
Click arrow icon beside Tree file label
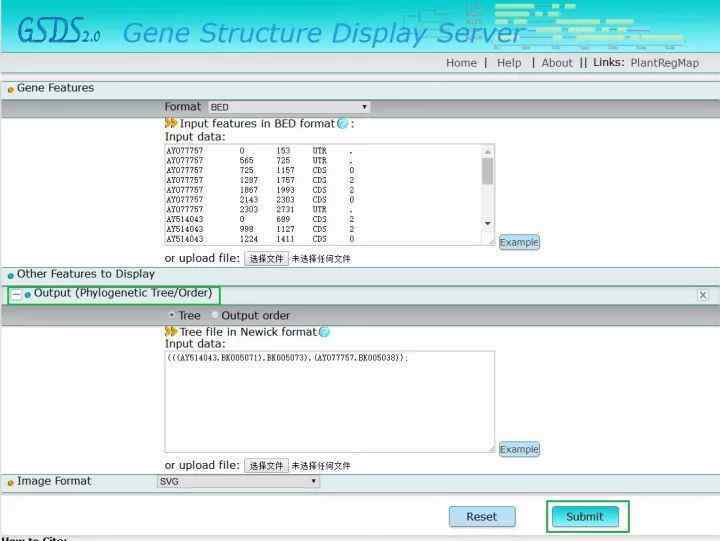point(171,332)
